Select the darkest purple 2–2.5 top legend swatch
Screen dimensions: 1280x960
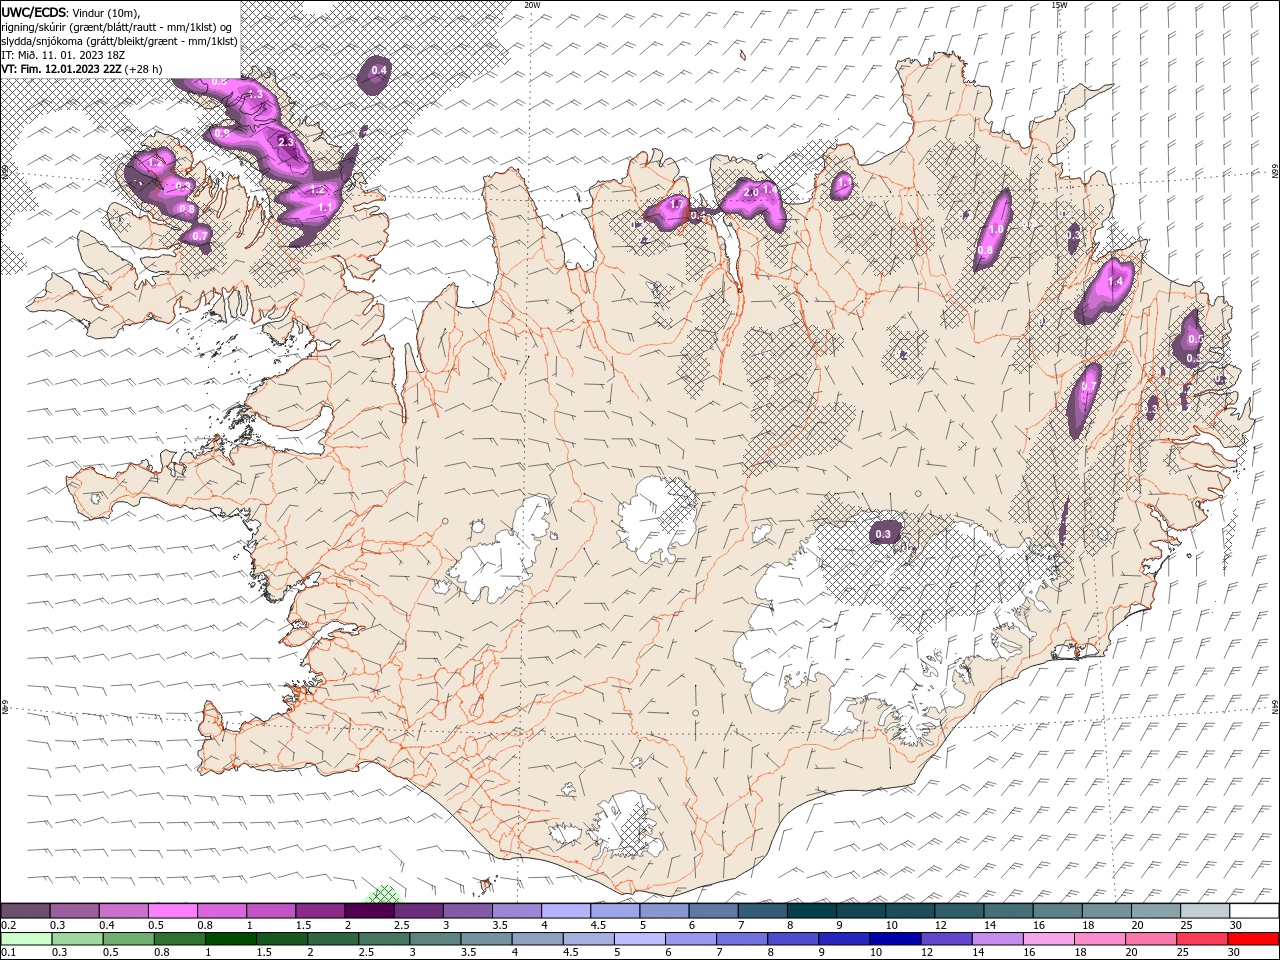tap(369, 911)
